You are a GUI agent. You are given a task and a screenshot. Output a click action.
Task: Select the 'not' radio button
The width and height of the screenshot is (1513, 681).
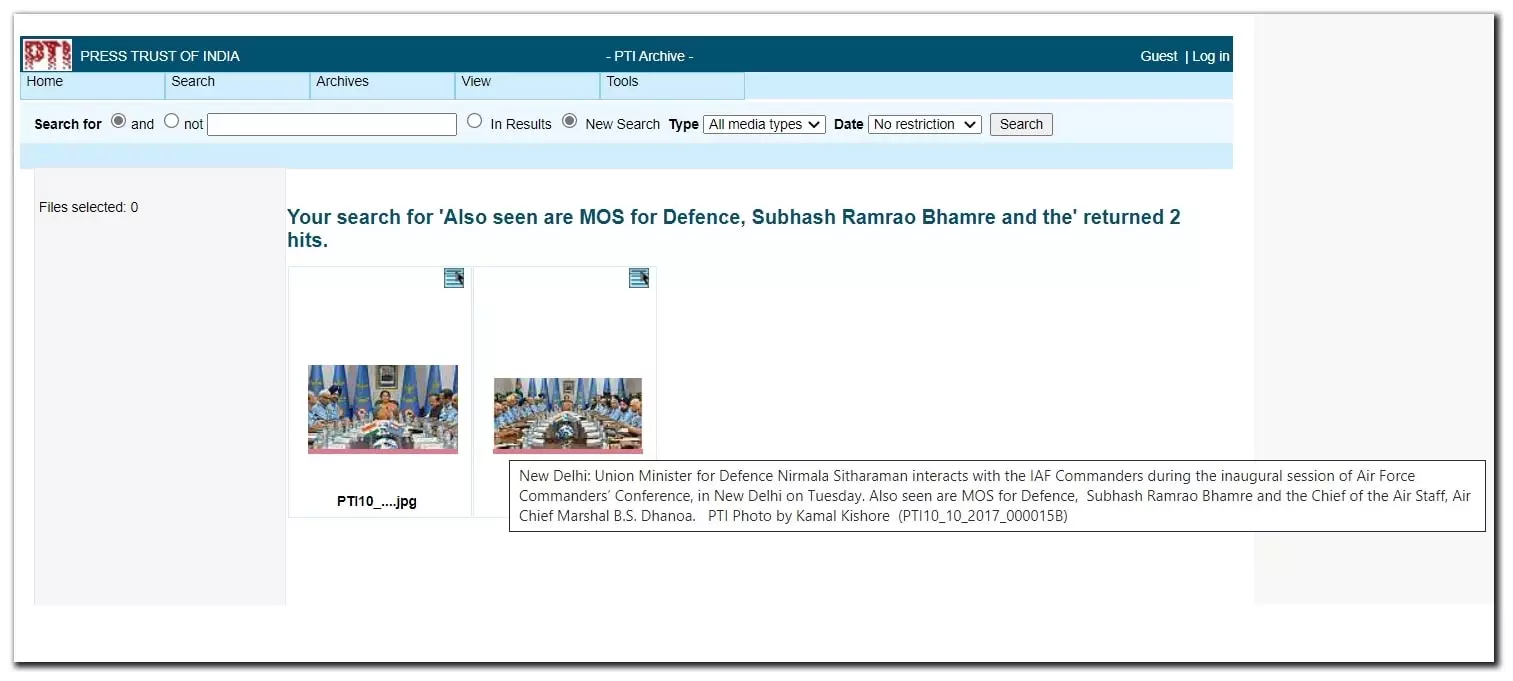[x=171, y=121]
